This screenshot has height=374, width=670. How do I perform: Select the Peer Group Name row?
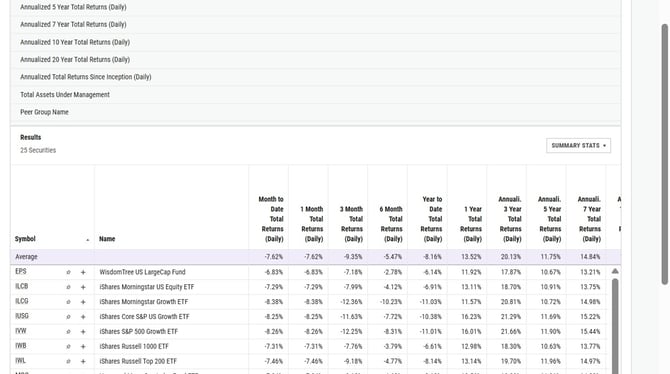pyautogui.click(x=315, y=112)
